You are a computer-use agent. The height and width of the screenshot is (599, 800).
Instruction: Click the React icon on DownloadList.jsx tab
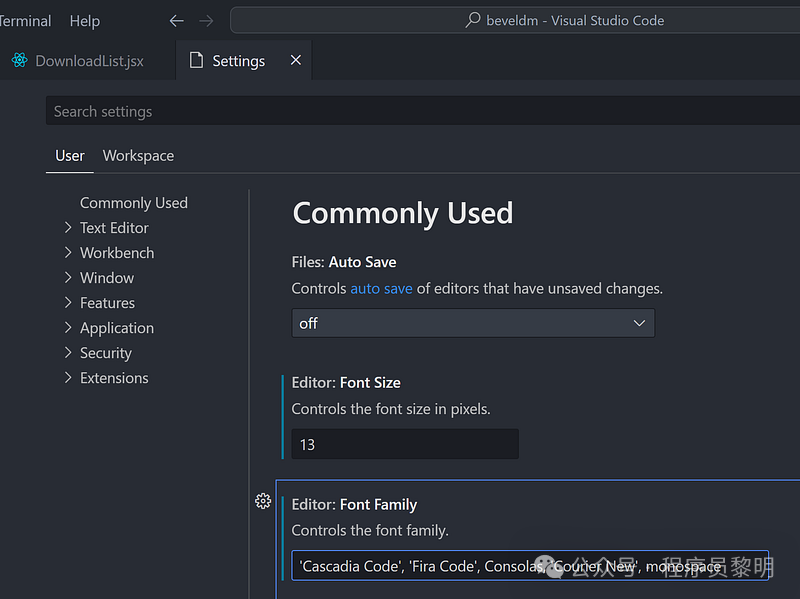pos(19,61)
